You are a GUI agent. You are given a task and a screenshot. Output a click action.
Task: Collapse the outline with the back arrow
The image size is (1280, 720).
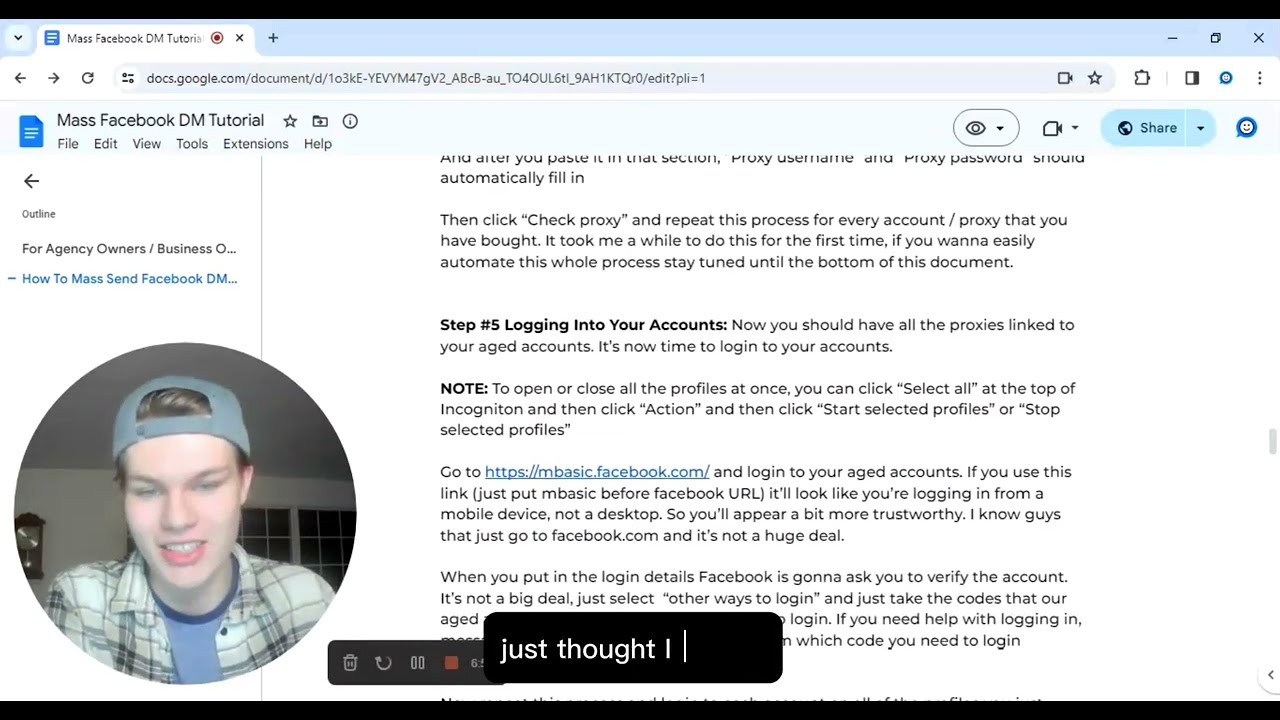click(x=31, y=181)
